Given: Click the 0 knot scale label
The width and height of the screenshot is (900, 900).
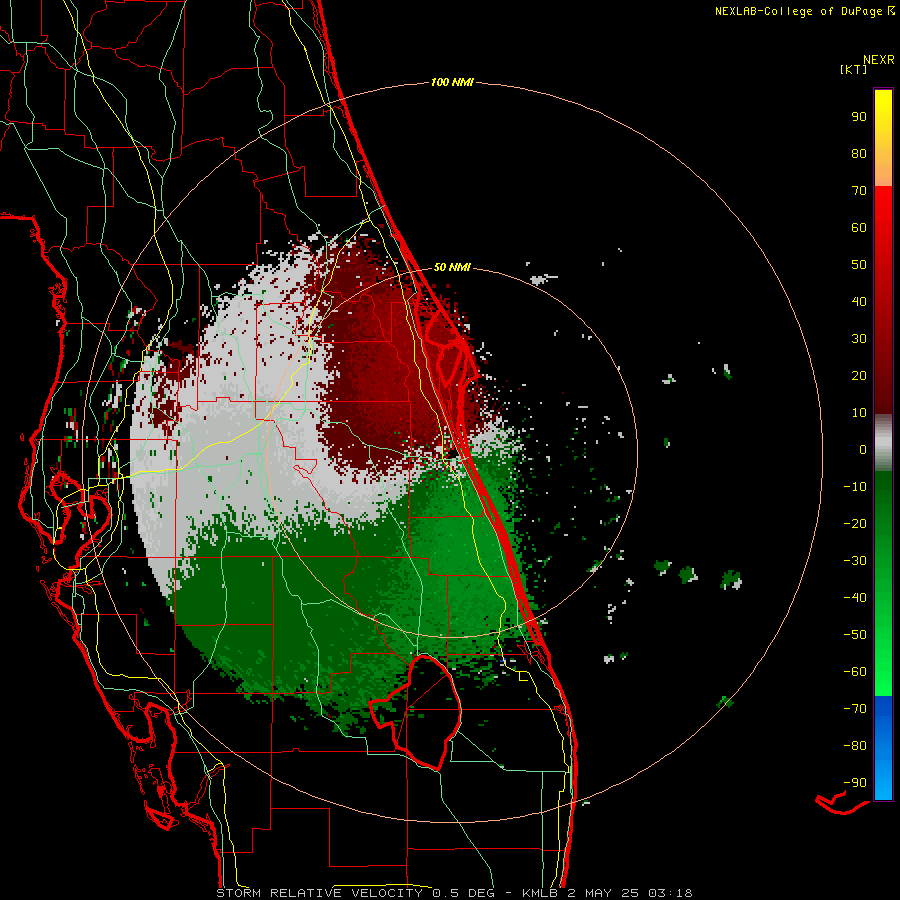Looking at the screenshot, I should point(863,449).
